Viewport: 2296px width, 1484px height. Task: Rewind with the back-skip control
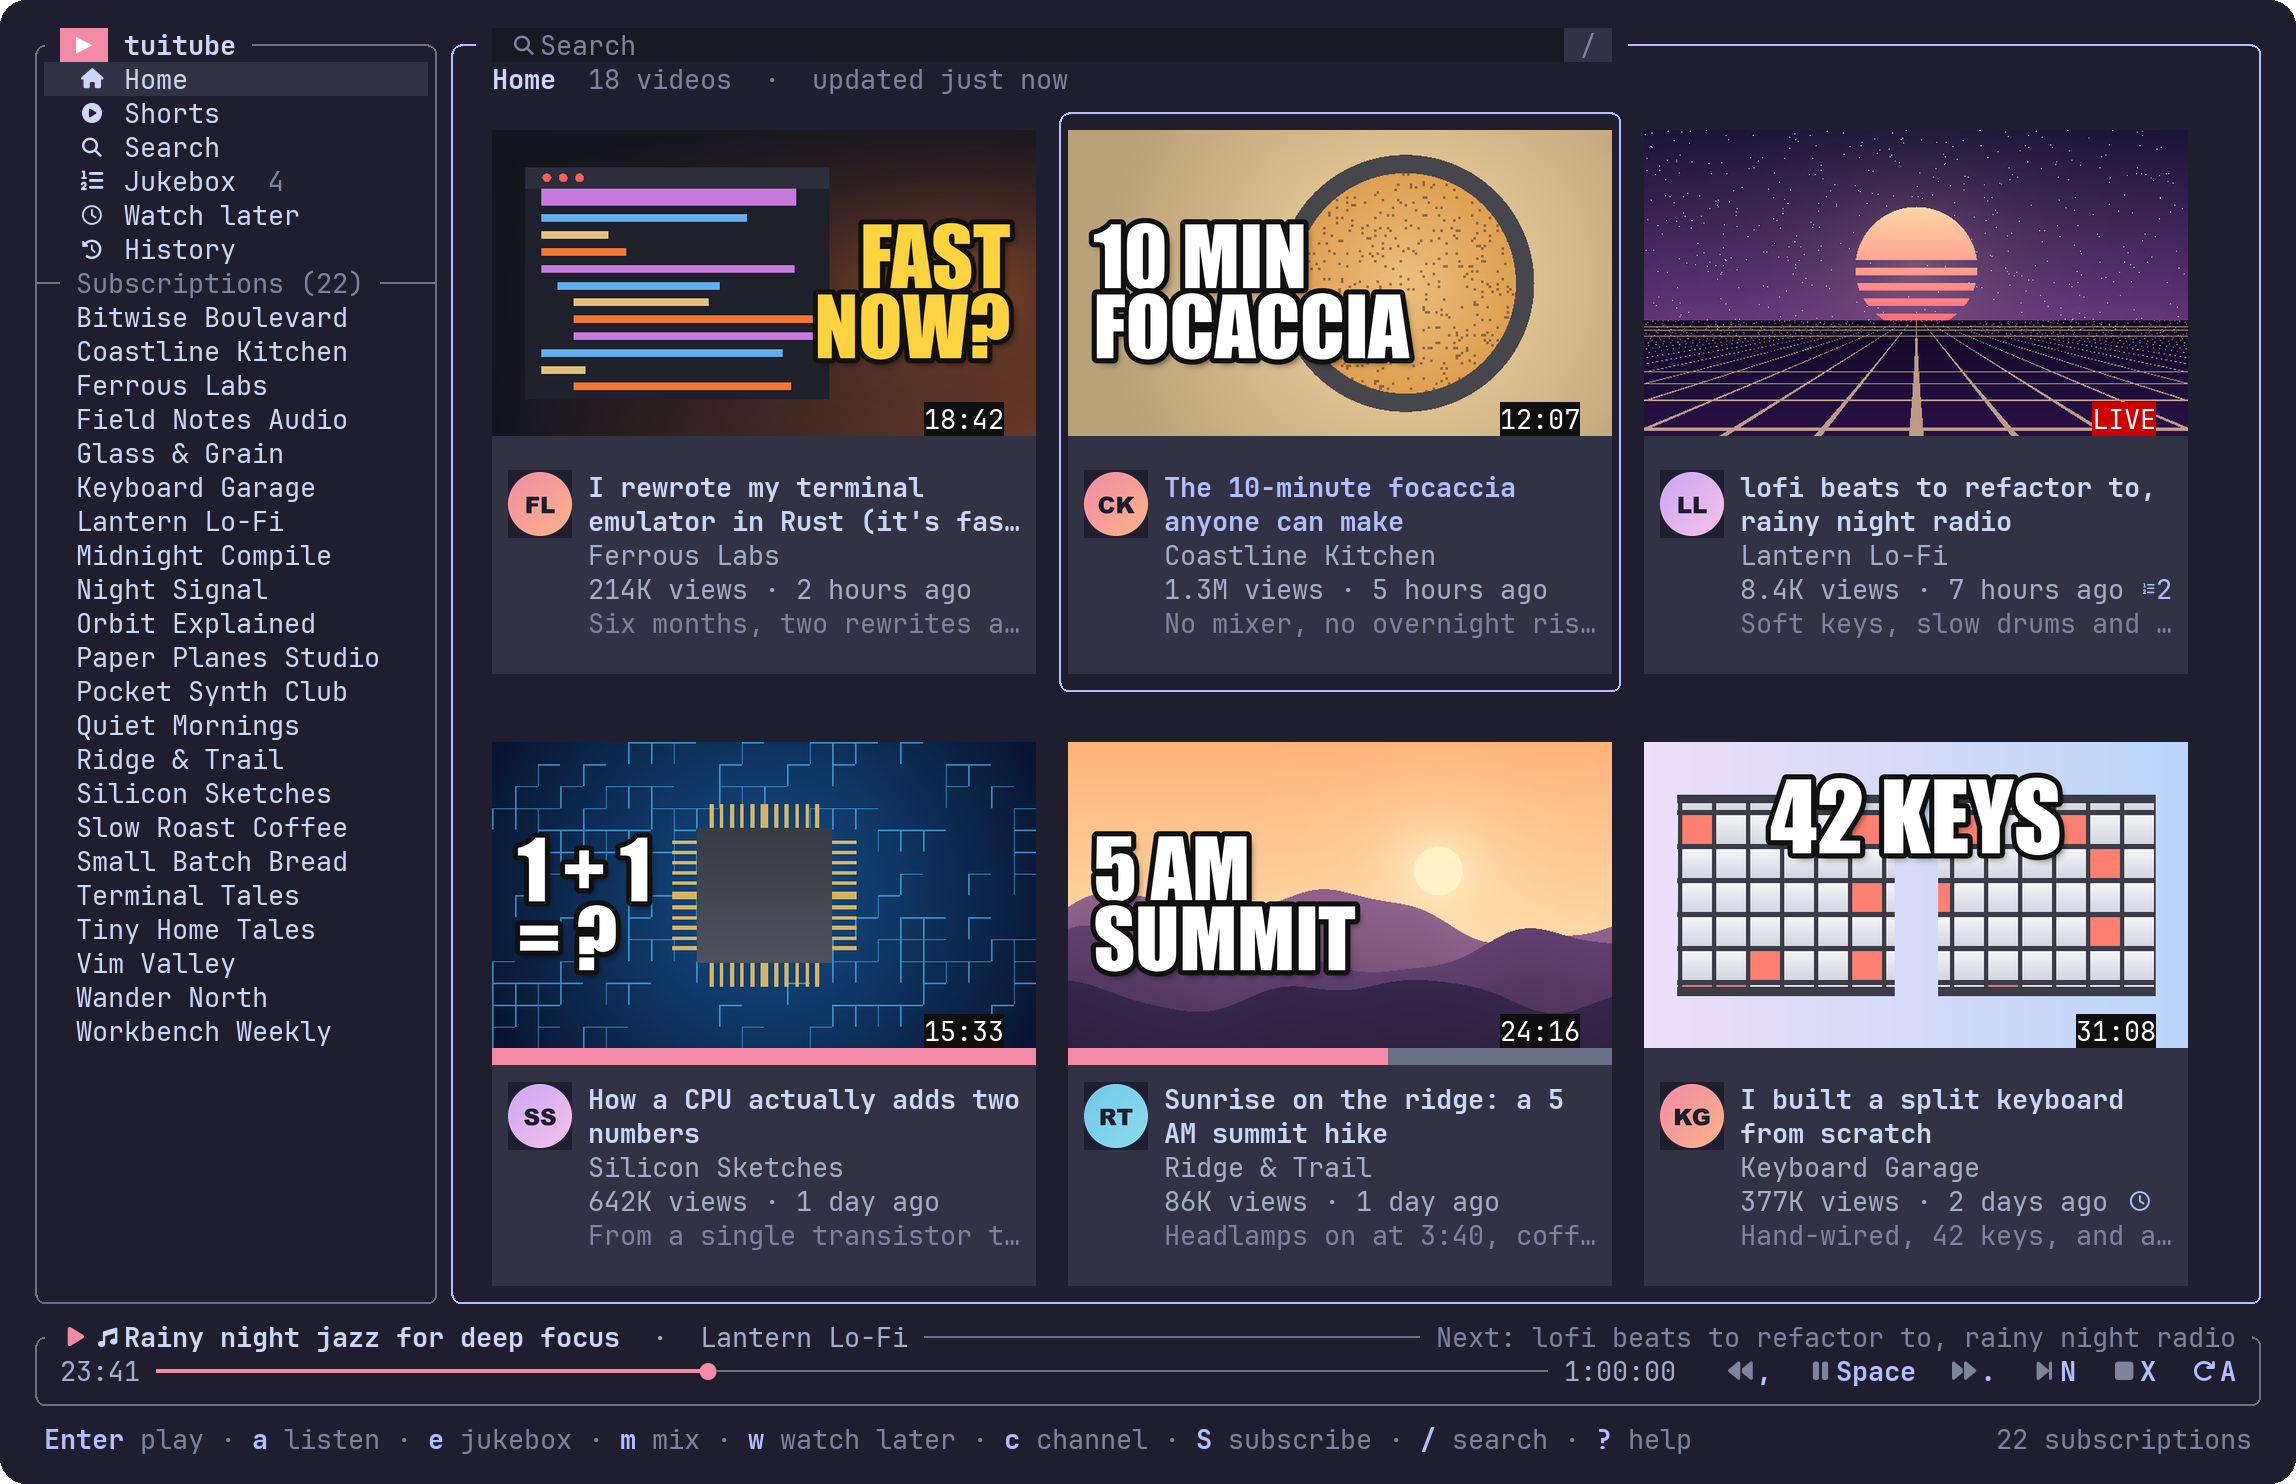click(x=1748, y=1371)
